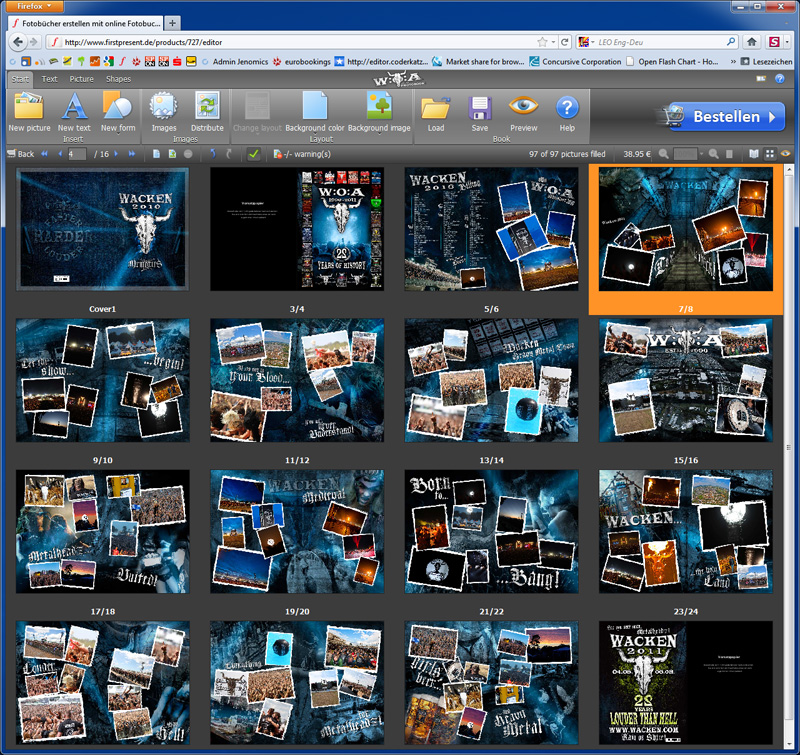The height and width of the screenshot is (755, 800).
Task: Select the highlighted 7/8 spread thumbnail
Action: click(x=686, y=229)
